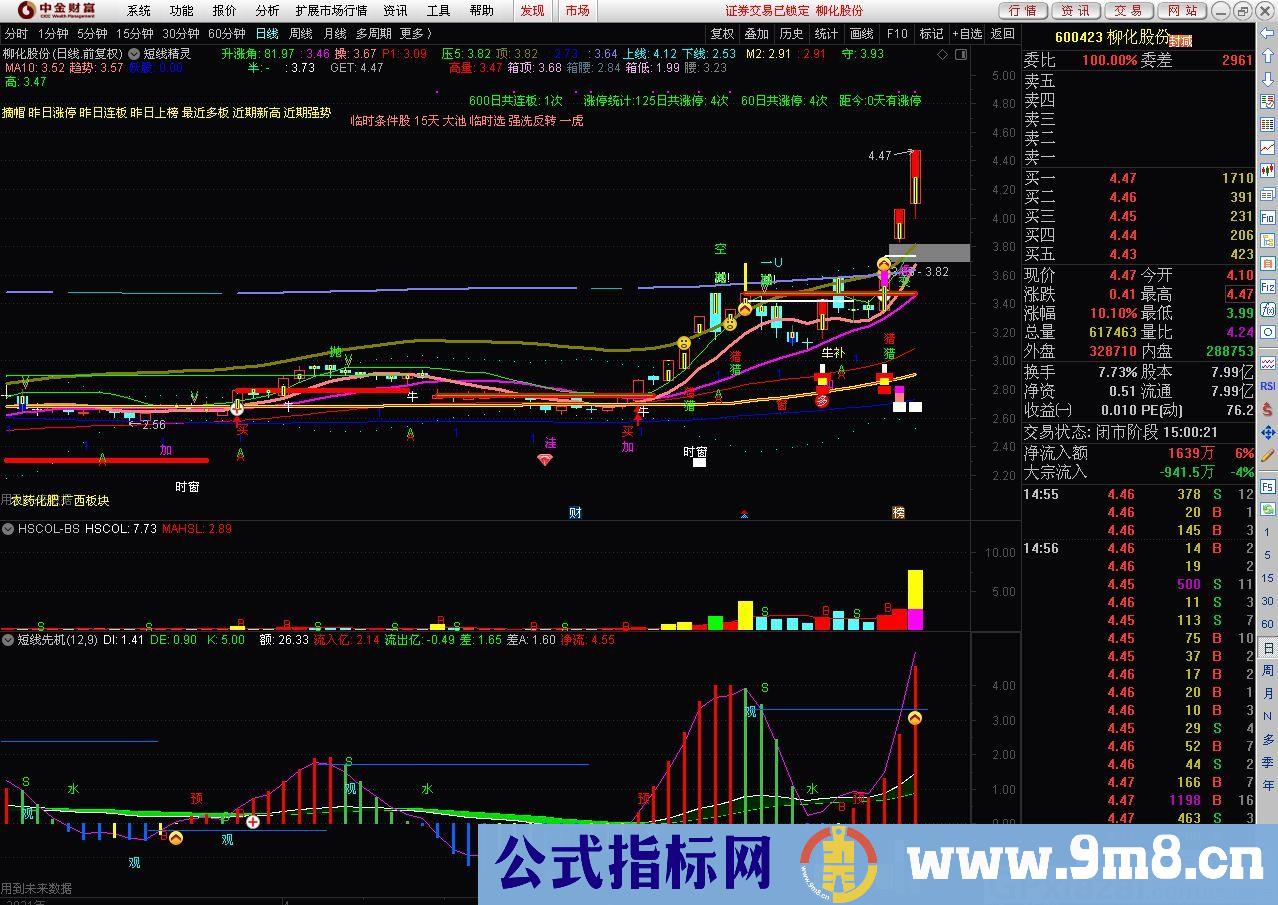Click the 返回 button
Screen dimensions: 1278x905
[x=1002, y=33]
